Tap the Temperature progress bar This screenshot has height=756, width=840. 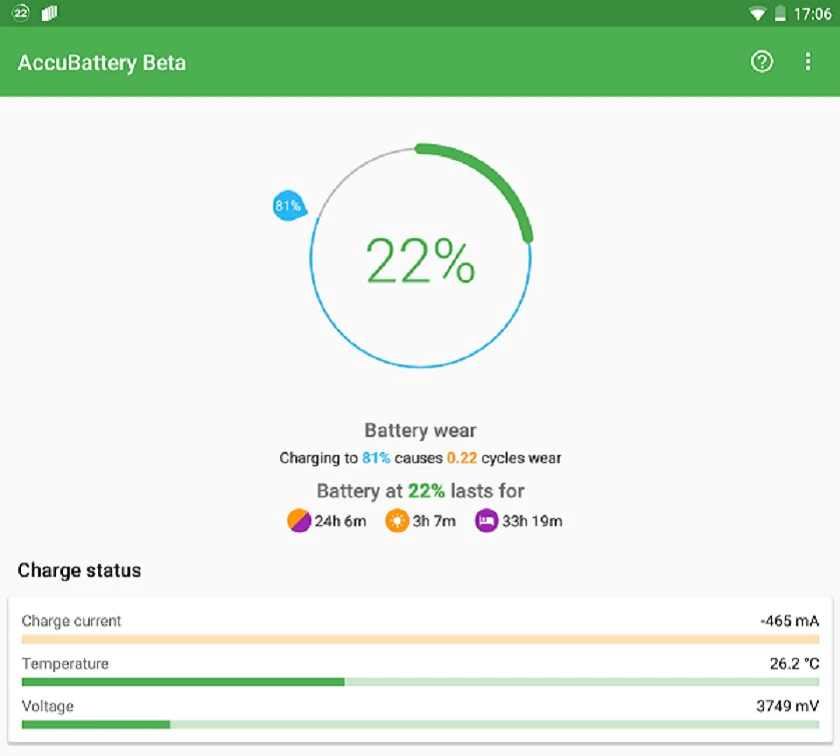tap(421, 682)
